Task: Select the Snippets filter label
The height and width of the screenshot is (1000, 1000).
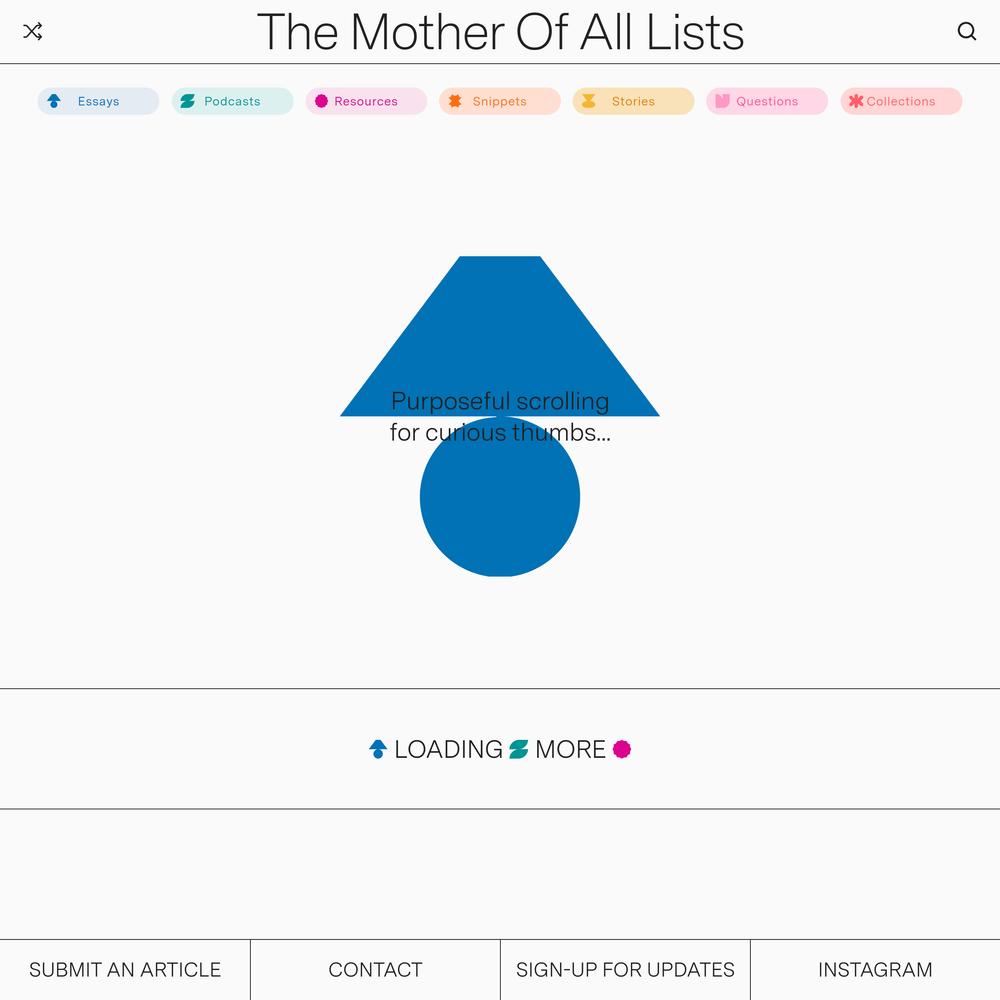Action: point(499,101)
